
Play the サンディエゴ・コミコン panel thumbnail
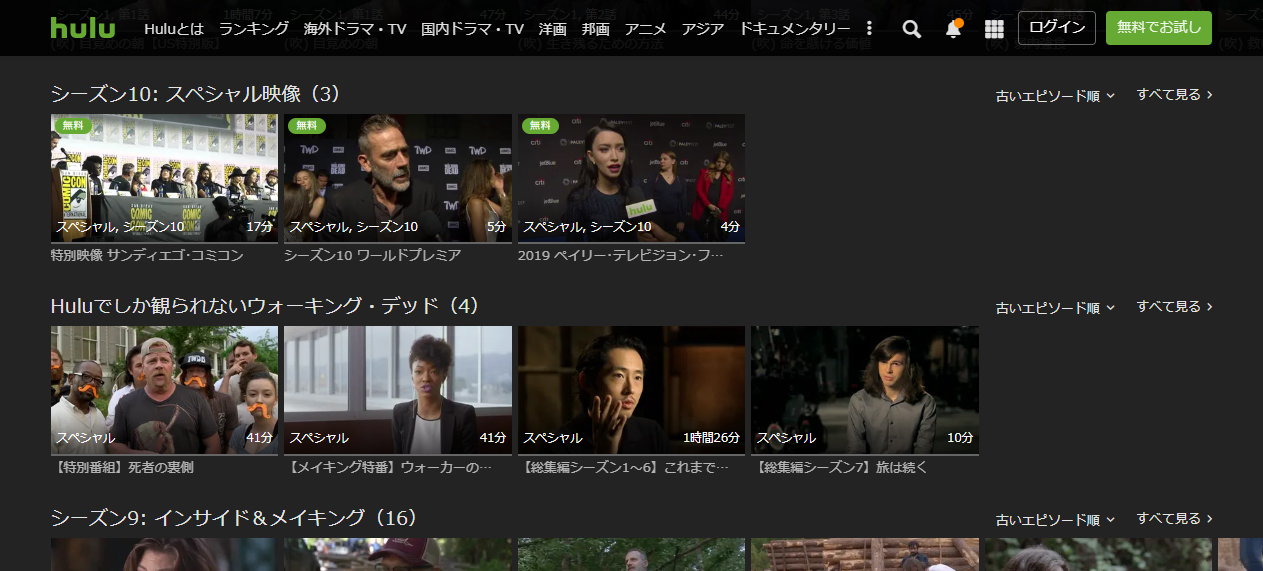pos(164,178)
